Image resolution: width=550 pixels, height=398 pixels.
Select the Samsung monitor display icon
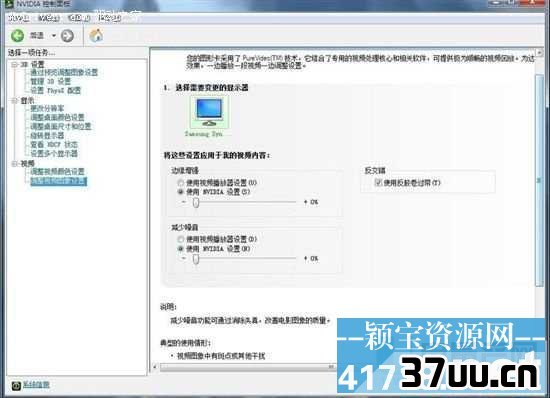click(x=209, y=112)
